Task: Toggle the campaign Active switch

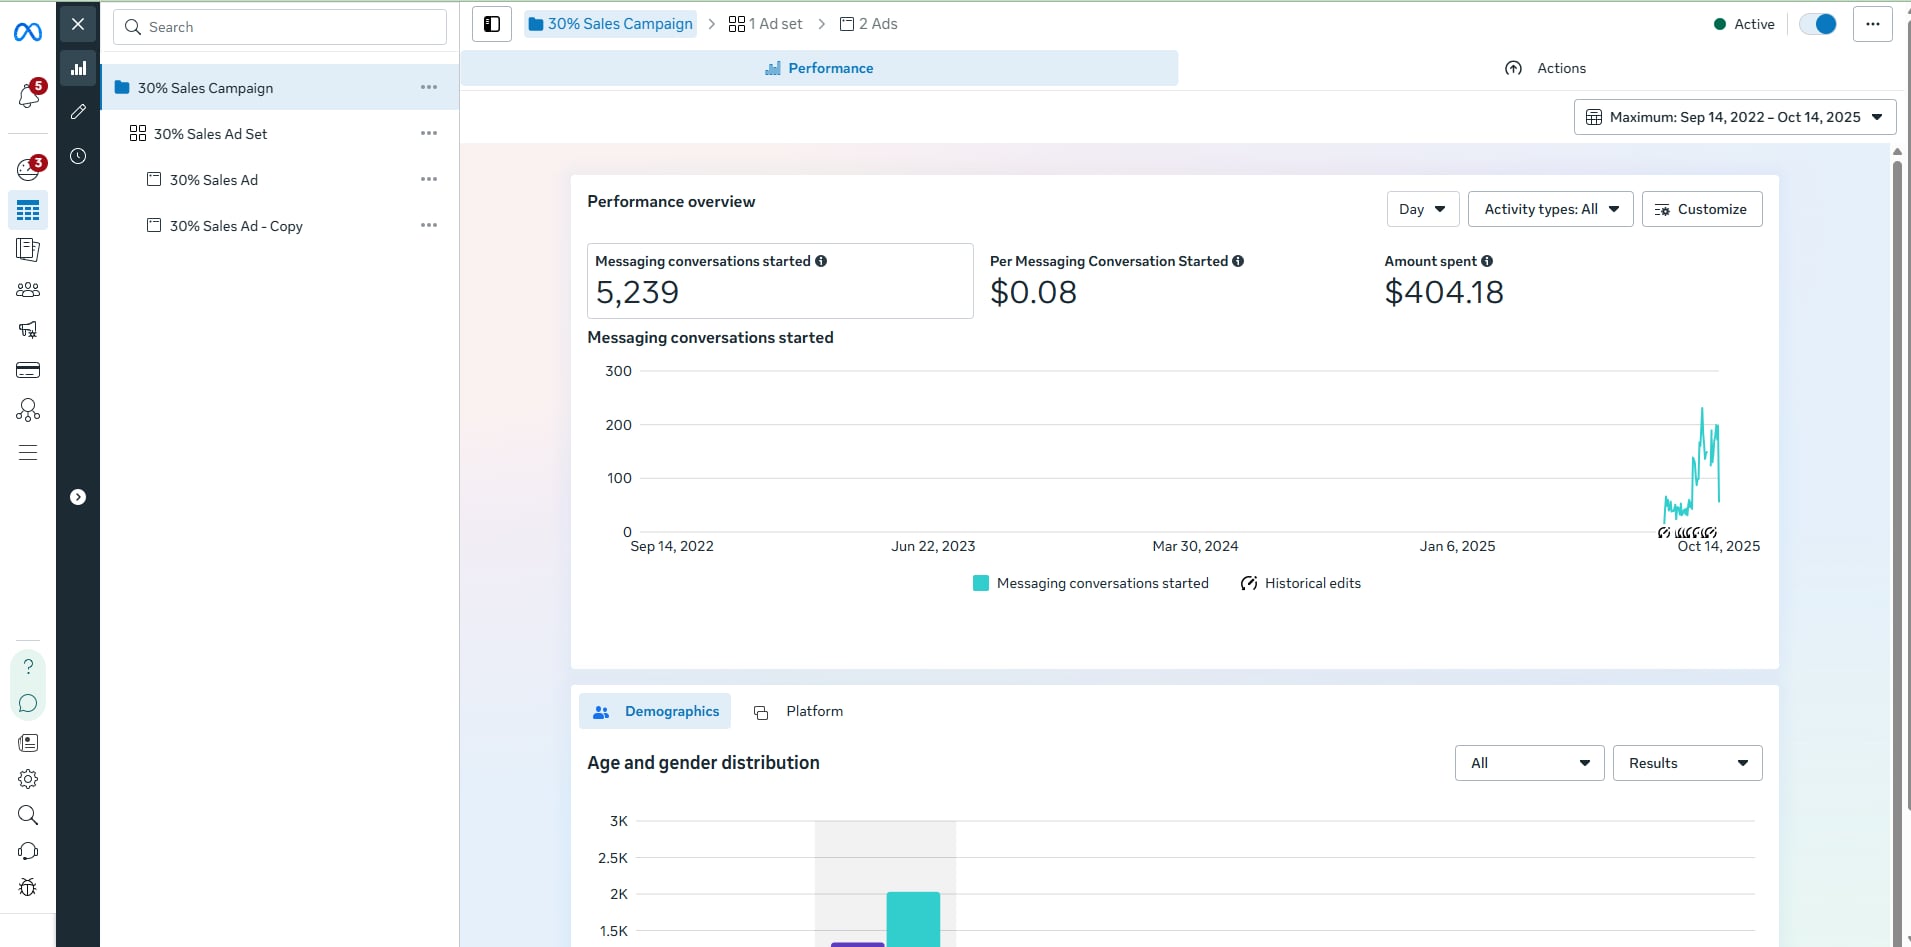Action: click(1817, 24)
